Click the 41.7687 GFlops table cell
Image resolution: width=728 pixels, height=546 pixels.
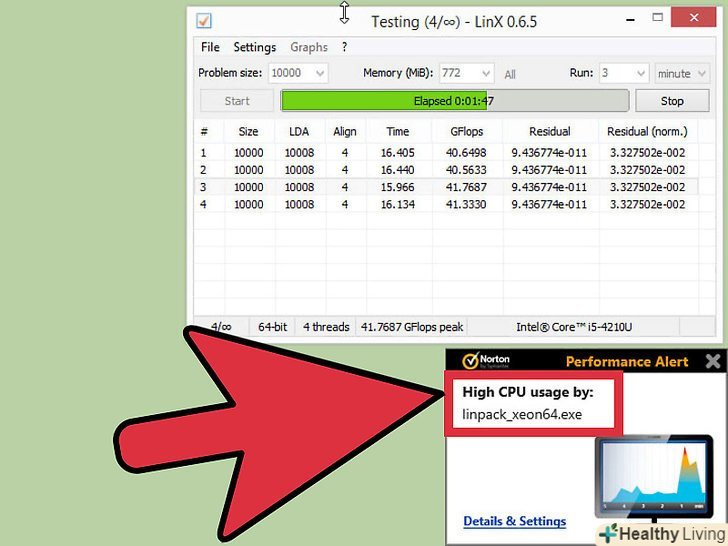click(x=466, y=187)
